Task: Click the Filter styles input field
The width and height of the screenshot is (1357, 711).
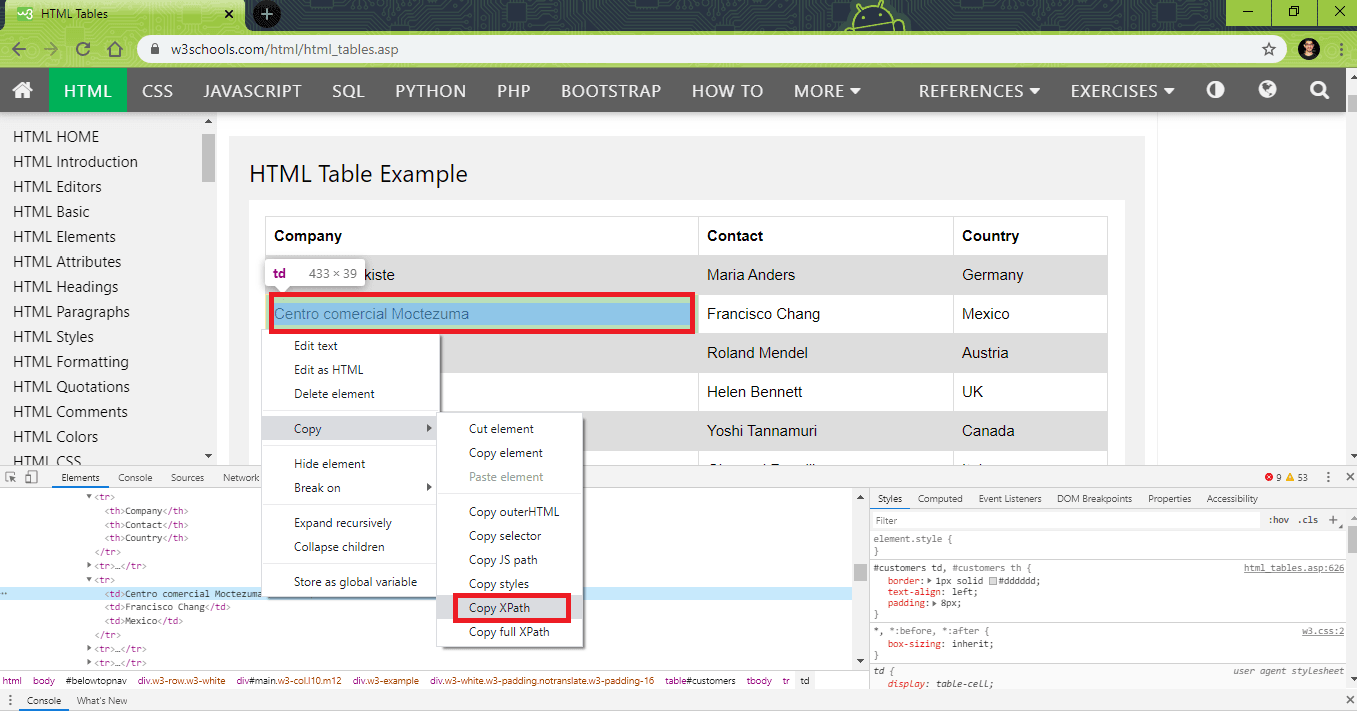Action: [x=1000, y=519]
